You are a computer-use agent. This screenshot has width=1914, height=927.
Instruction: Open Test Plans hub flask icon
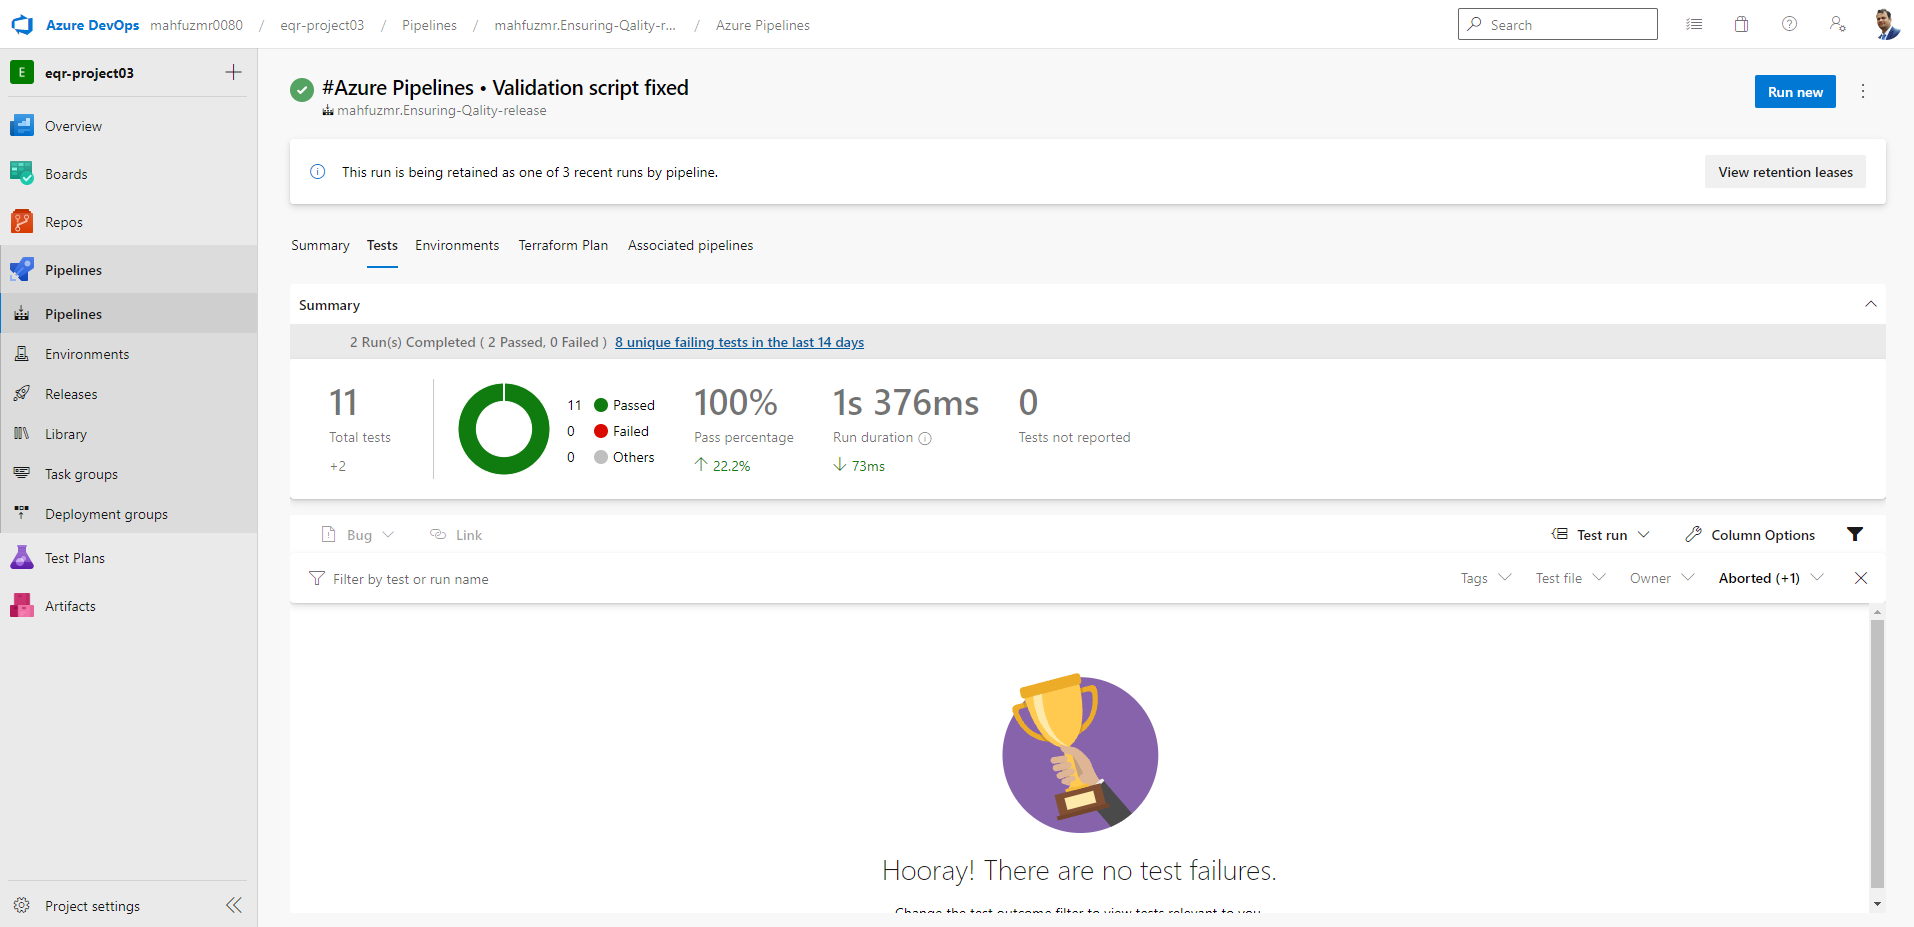tap(22, 558)
